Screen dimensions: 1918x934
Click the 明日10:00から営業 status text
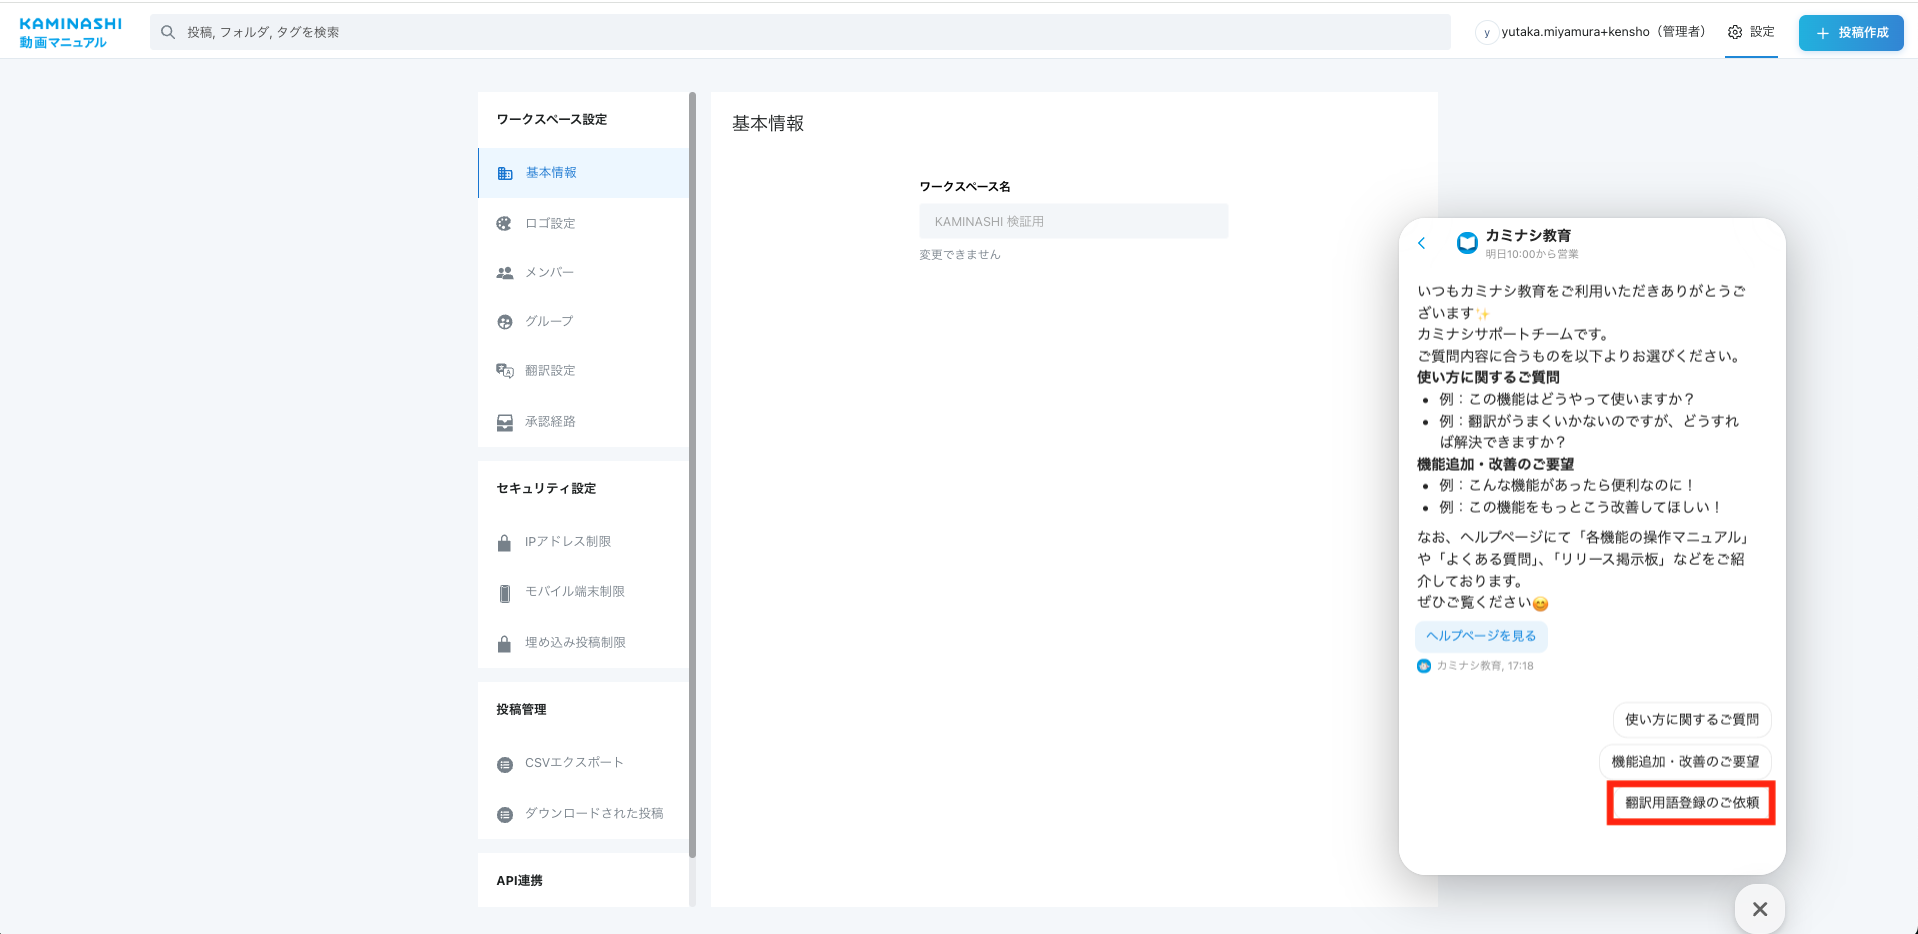tap(1532, 254)
